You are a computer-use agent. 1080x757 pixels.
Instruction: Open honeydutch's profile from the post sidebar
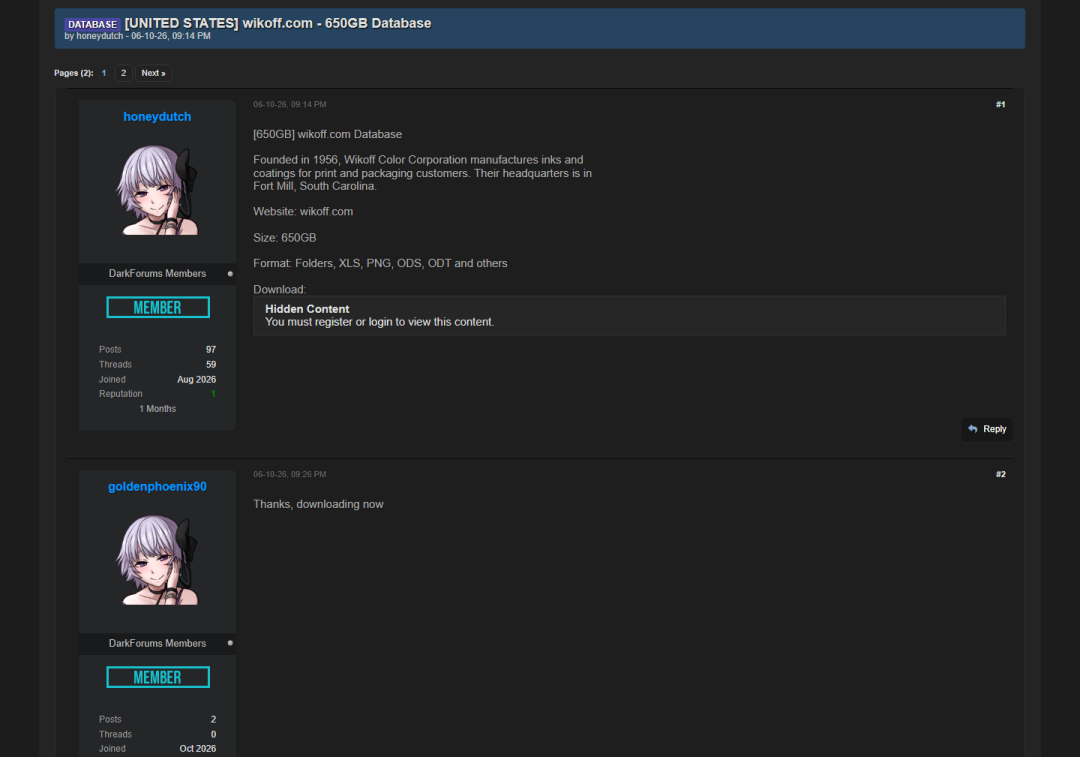point(157,116)
